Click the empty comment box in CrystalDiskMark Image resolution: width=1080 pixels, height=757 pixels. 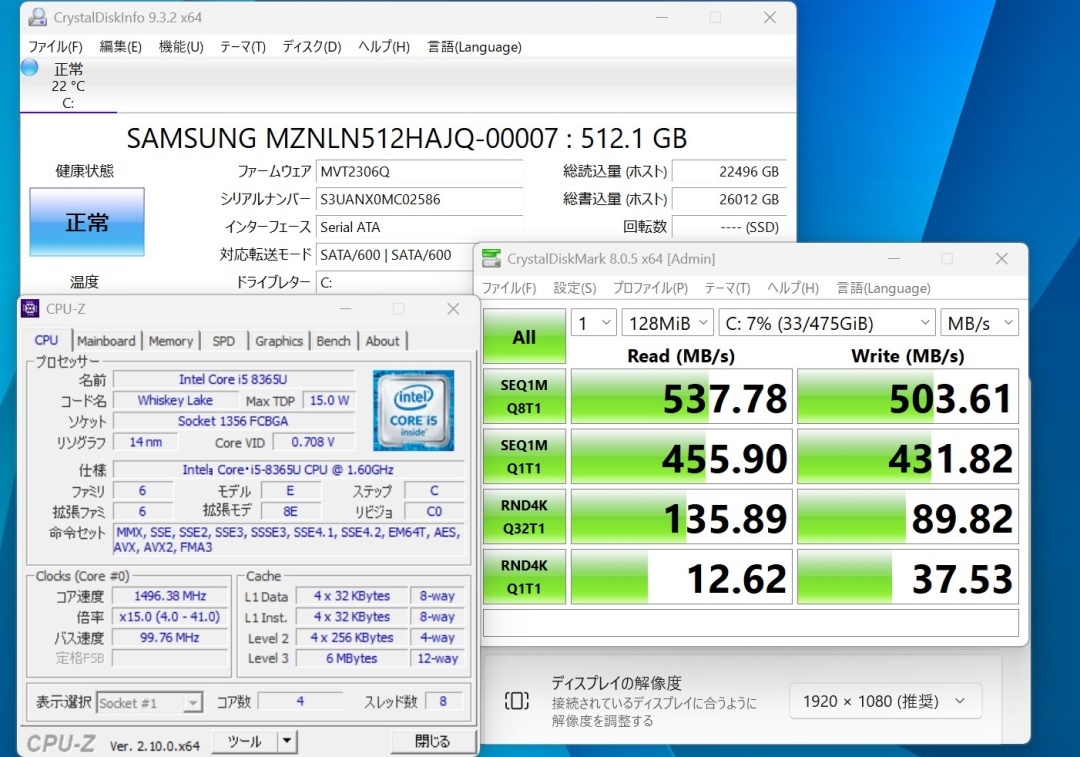pyautogui.click(x=751, y=623)
